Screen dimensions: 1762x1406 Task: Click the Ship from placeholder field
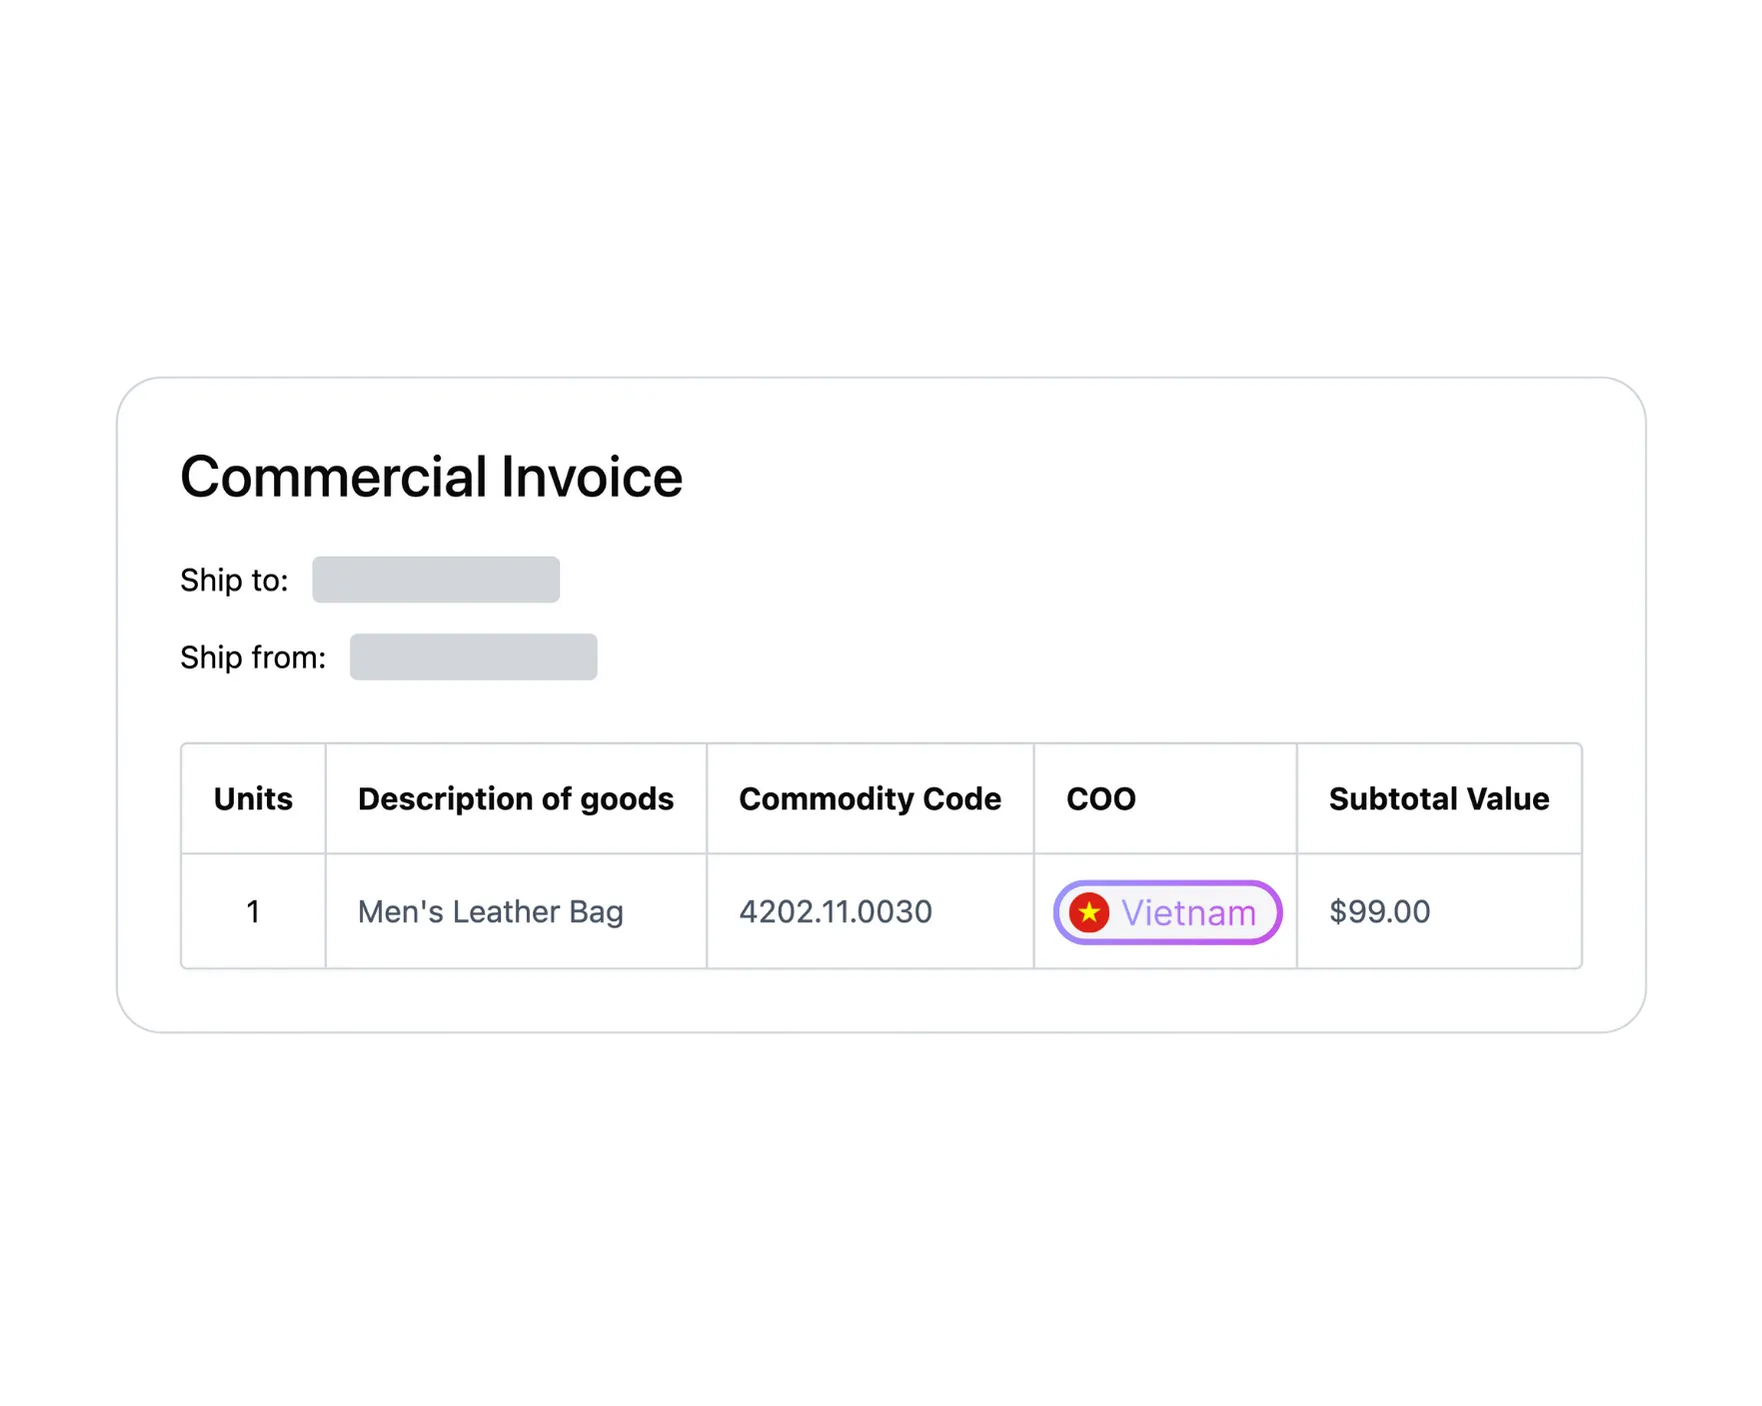pos(472,656)
